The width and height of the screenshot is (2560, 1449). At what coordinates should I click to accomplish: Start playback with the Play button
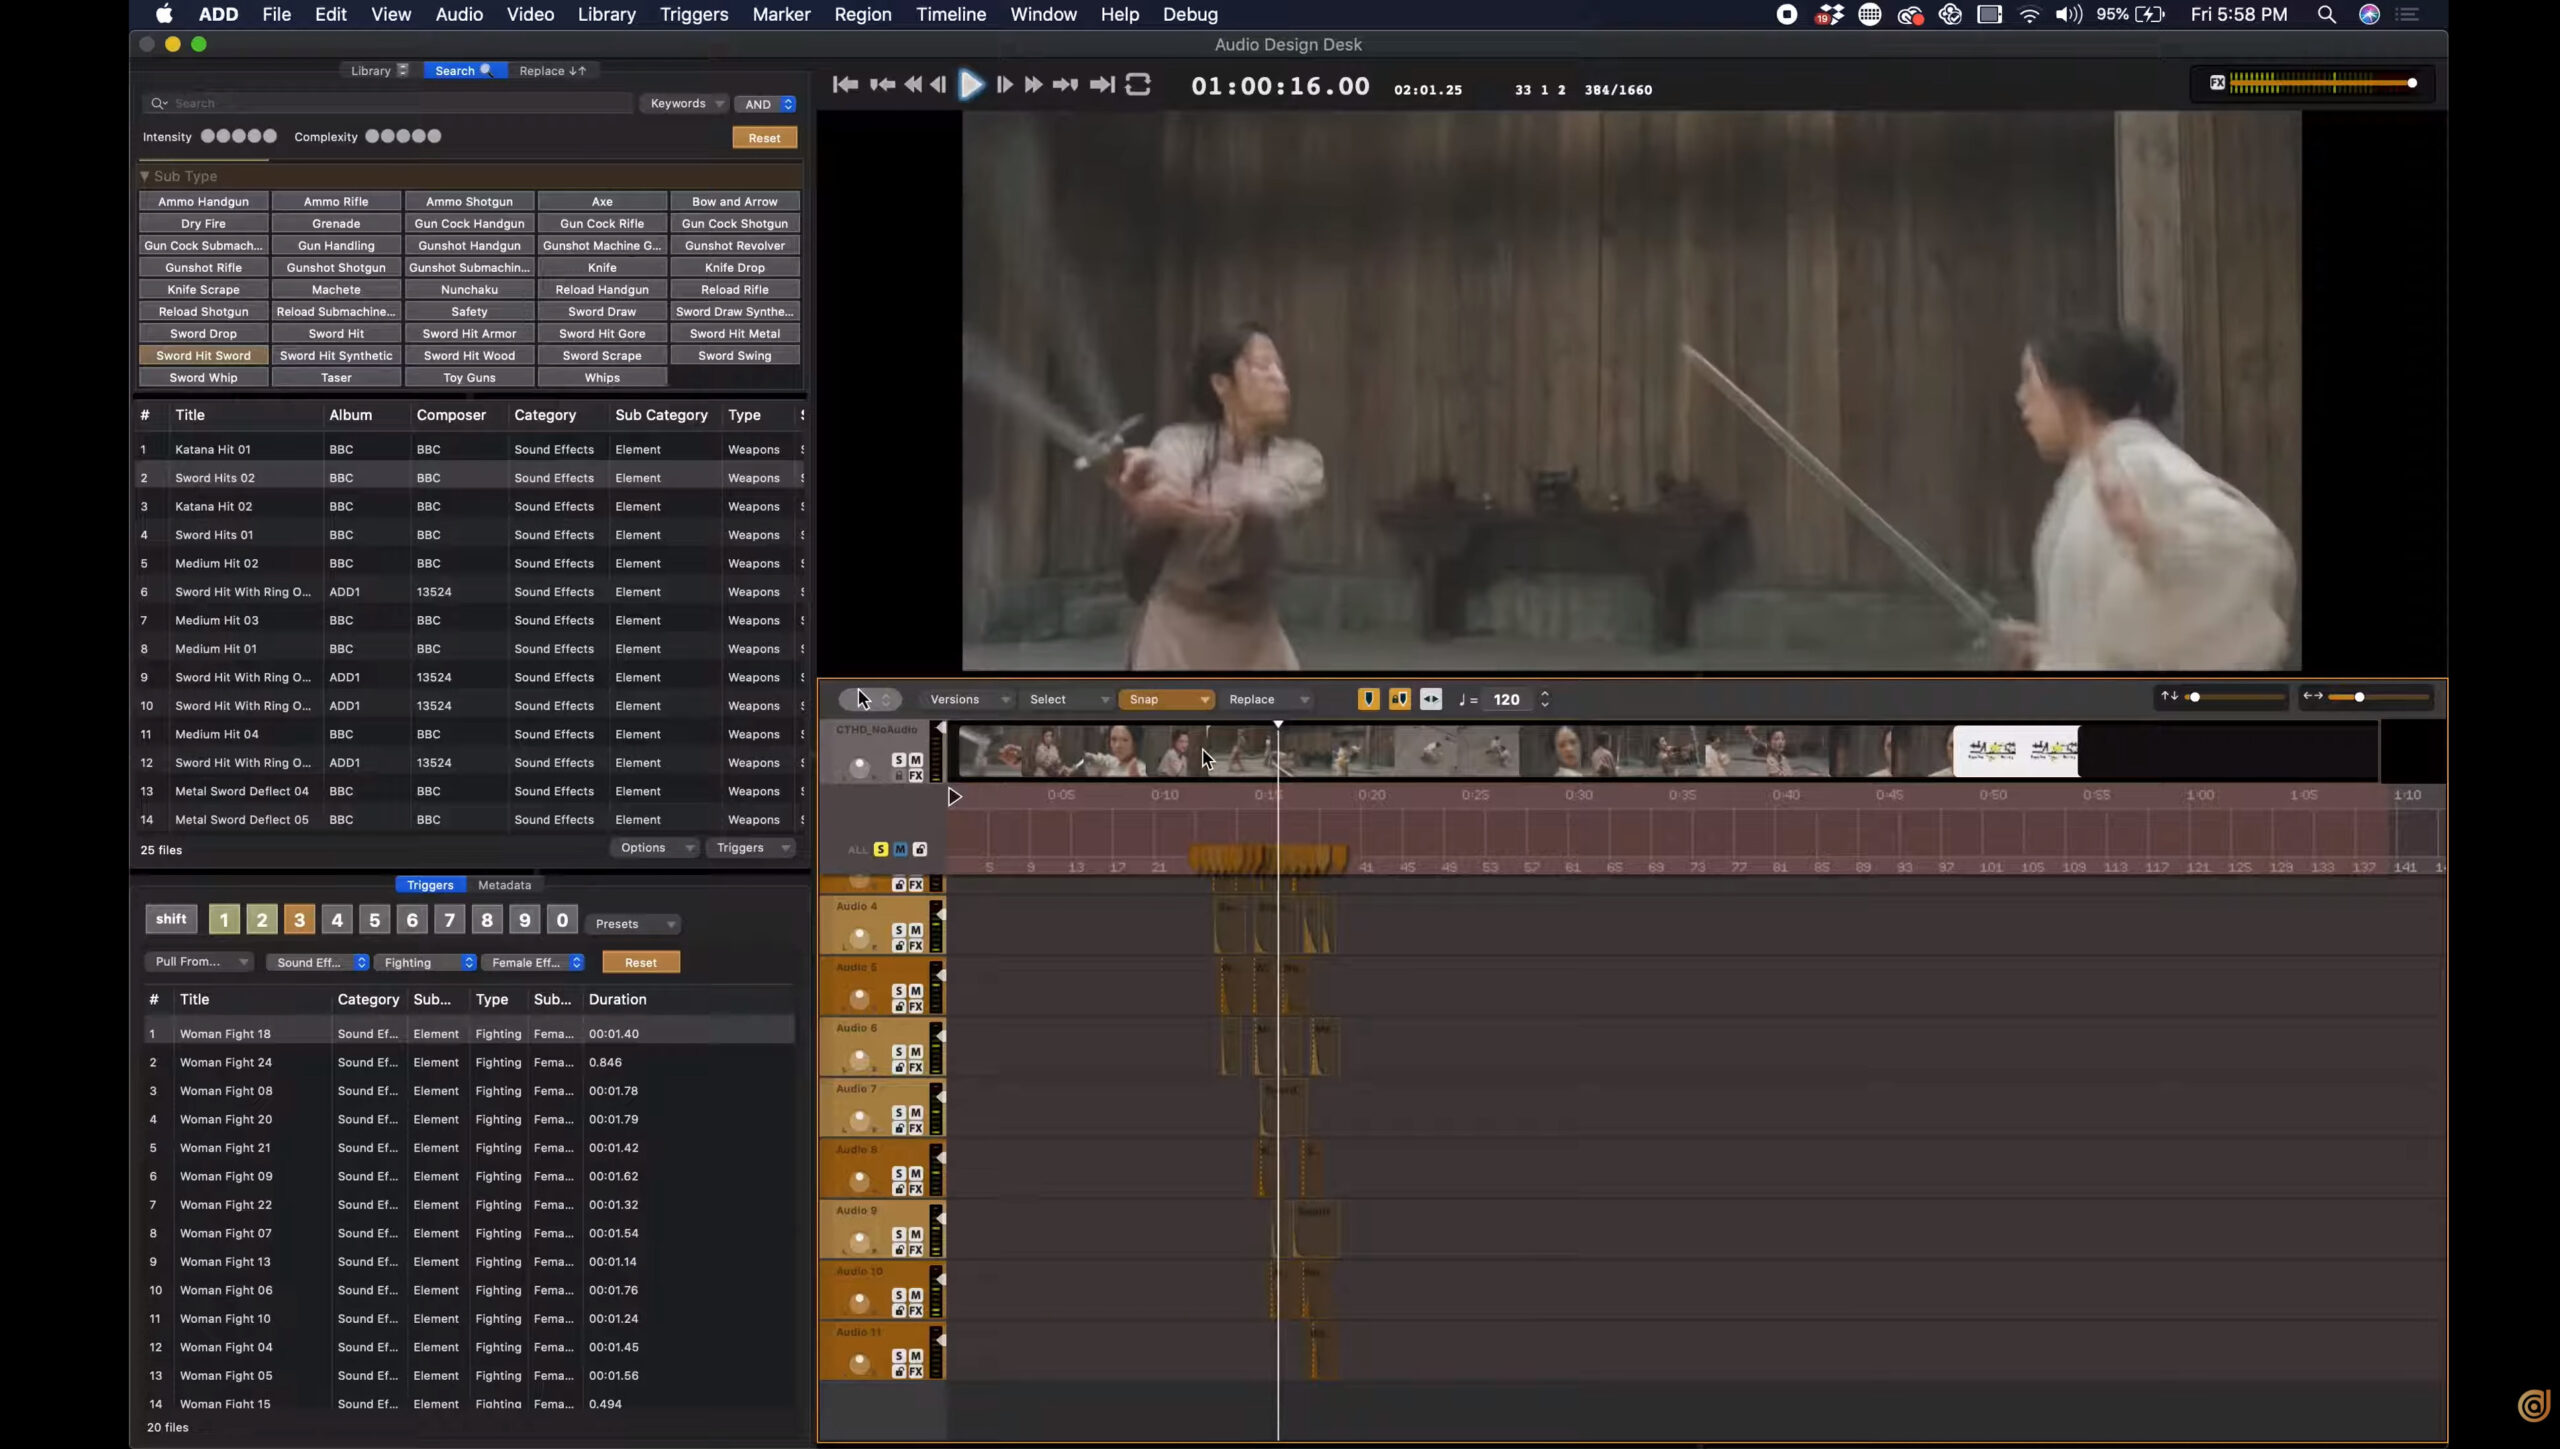click(x=970, y=85)
